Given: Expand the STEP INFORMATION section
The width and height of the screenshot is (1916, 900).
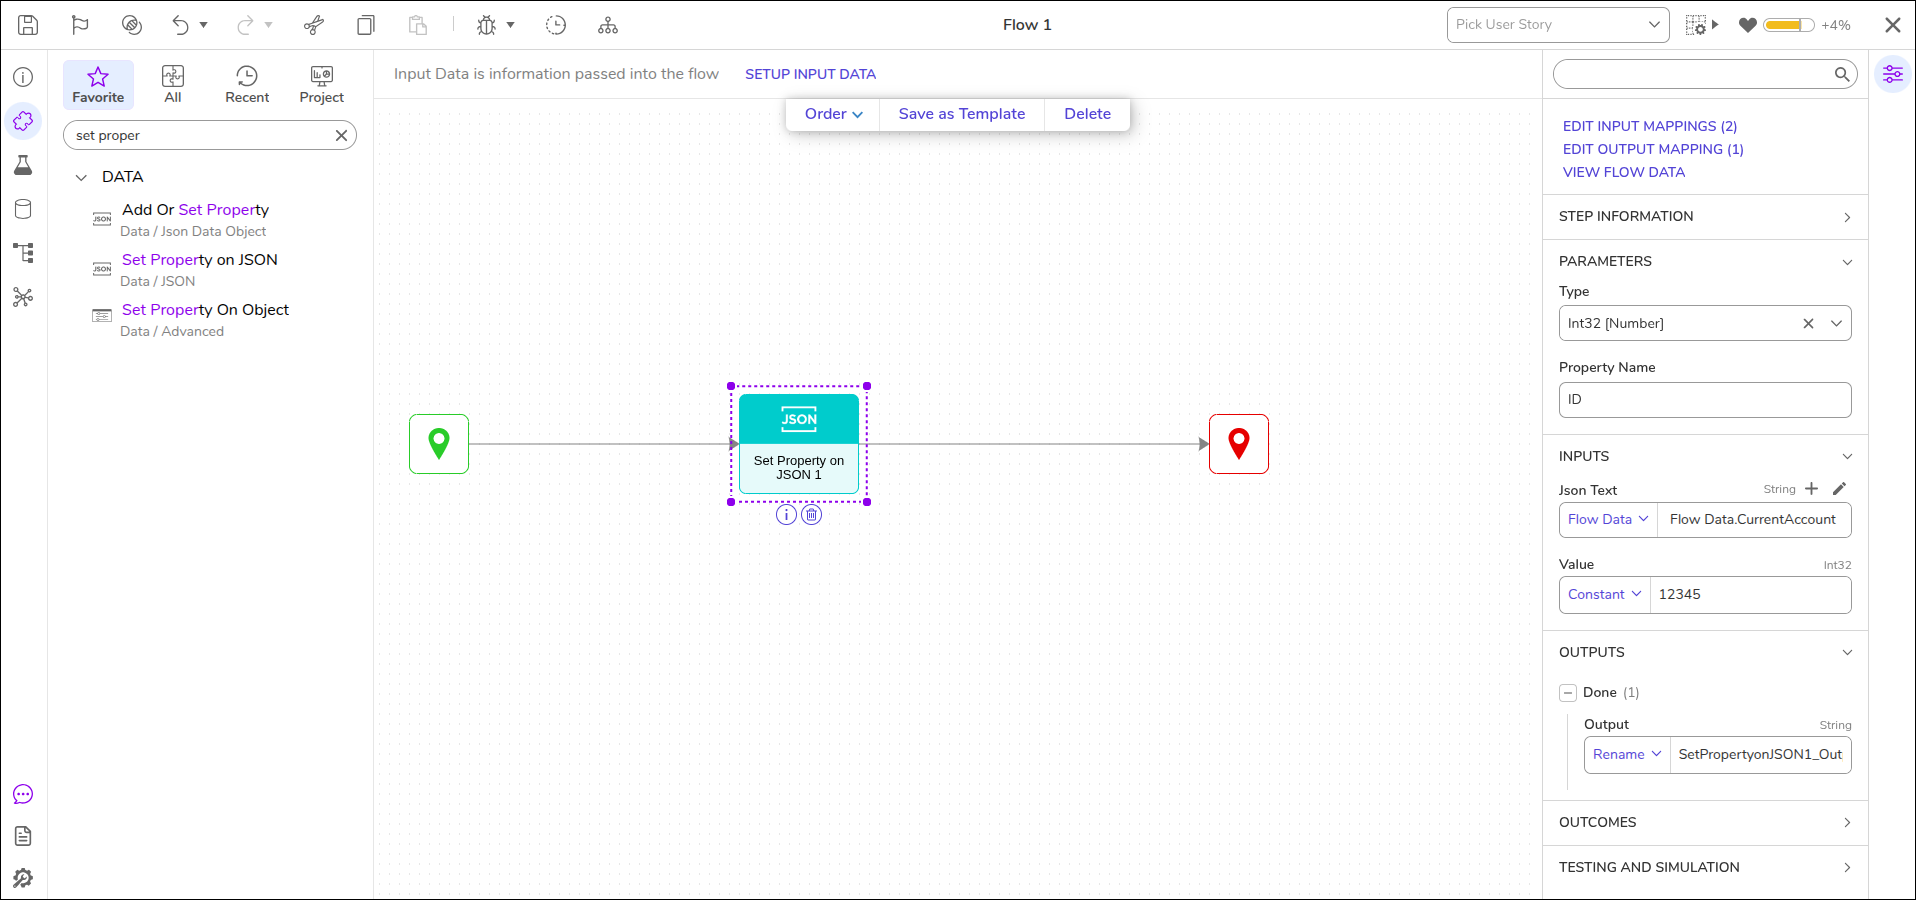Looking at the screenshot, I should pyautogui.click(x=1706, y=217).
